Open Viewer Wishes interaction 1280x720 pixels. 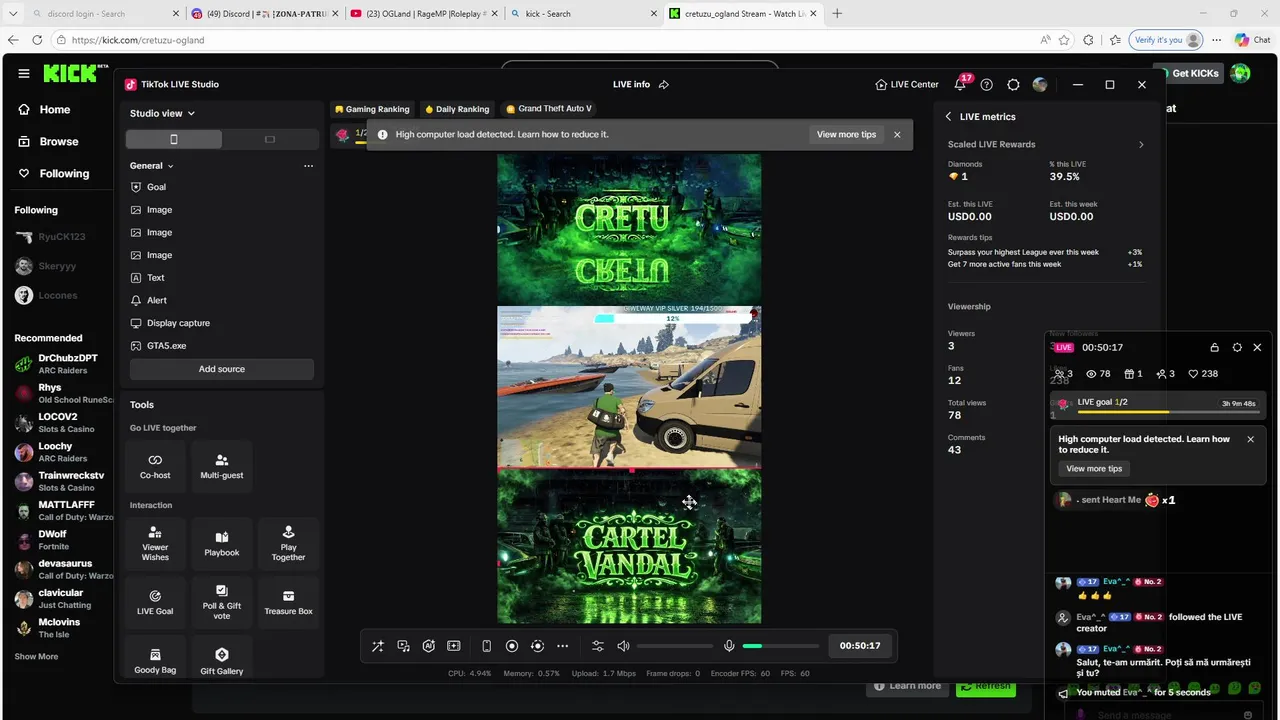[x=155, y=543]
